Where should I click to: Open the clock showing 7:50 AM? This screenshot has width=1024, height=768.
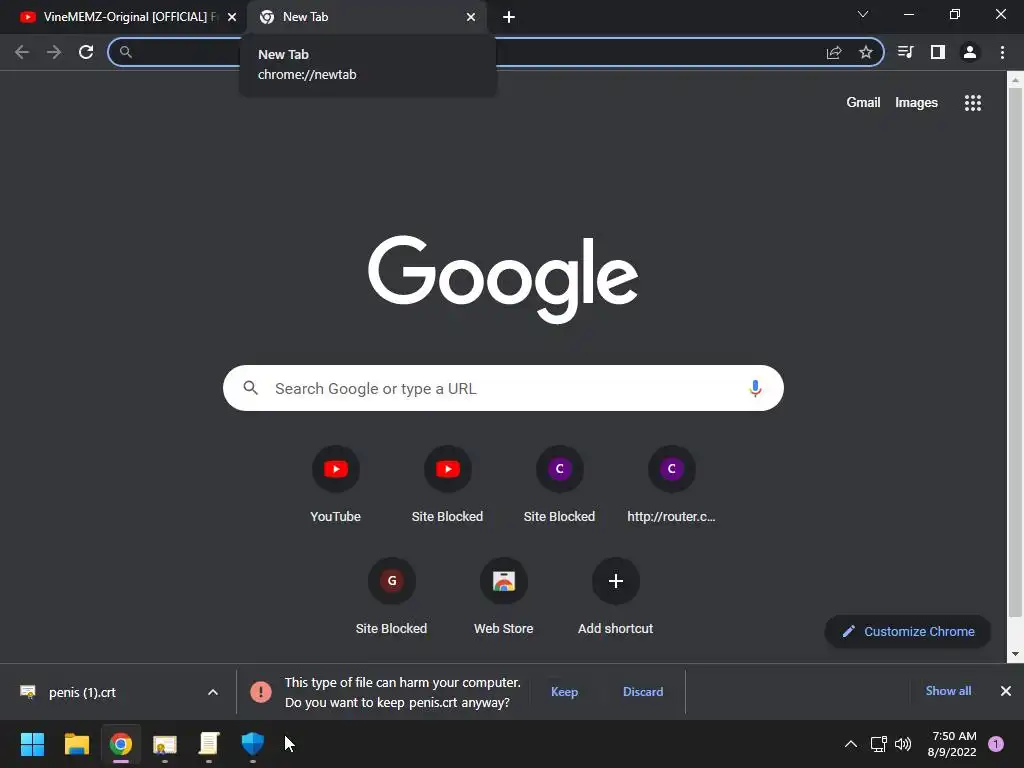pos(952,744)
